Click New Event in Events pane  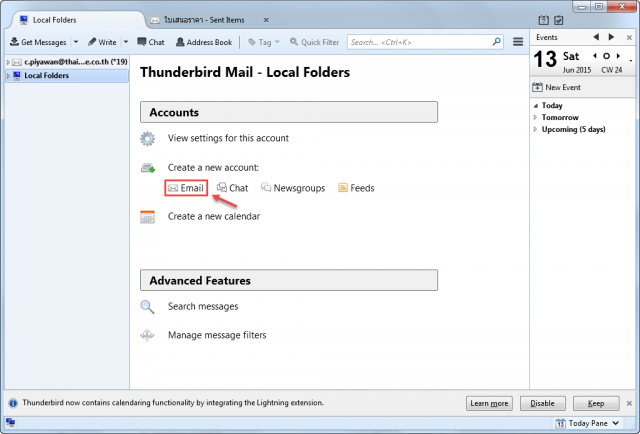pos(556,87)
